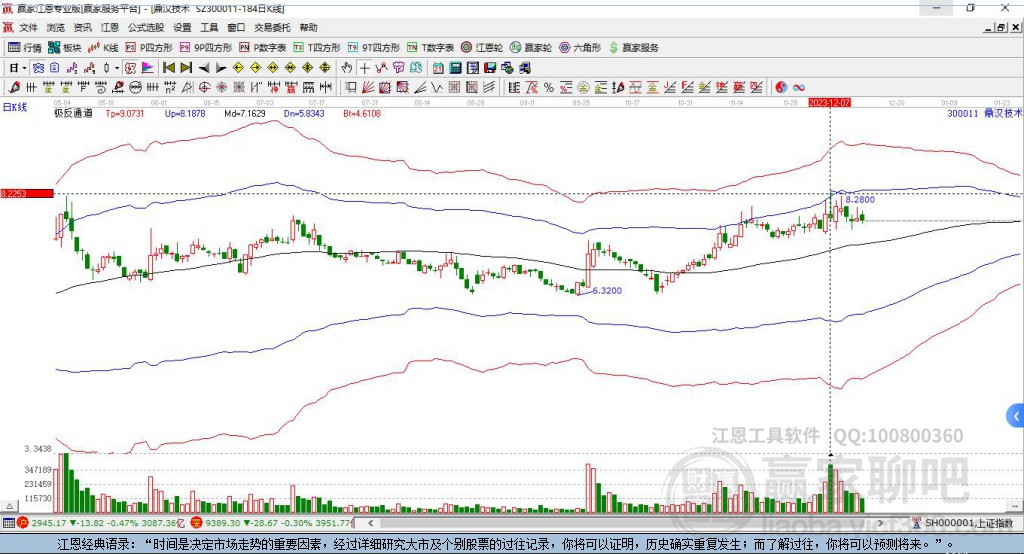Open the calculator tool
This screenshot has width=1024, height=554.
pos(455,68)
